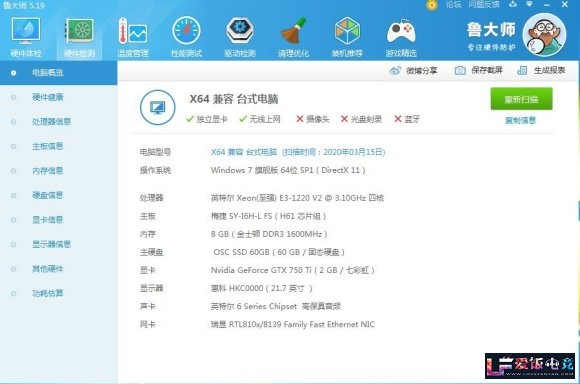Open 装机推荐 cube icon
The width and height of the screenshot is (580, 384).
pyautogui.click(x=347, y=37)
